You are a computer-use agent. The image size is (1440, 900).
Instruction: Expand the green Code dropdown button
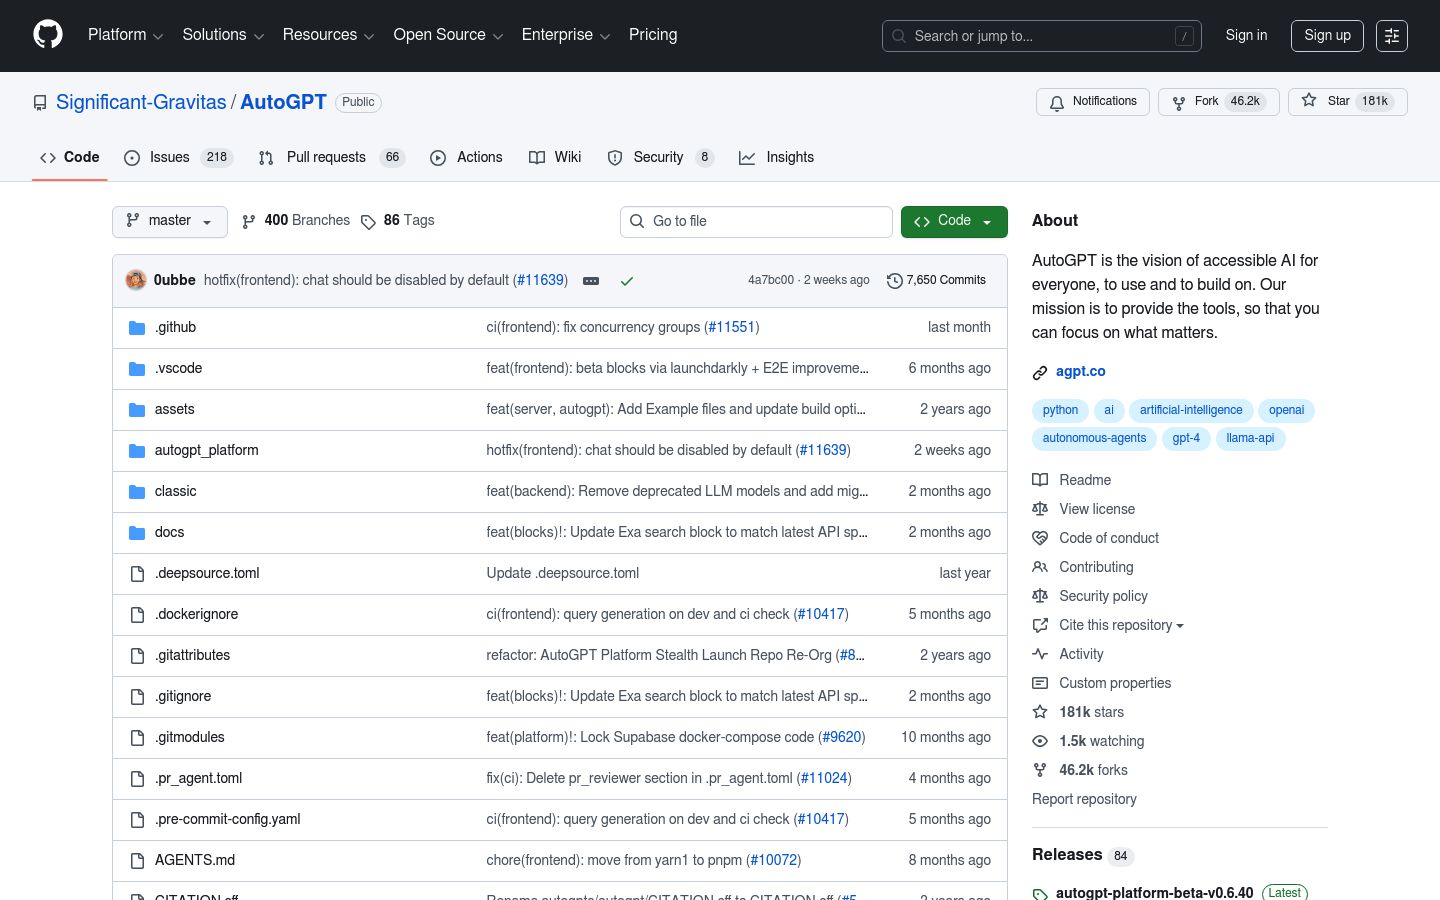(x=954, y=221)
